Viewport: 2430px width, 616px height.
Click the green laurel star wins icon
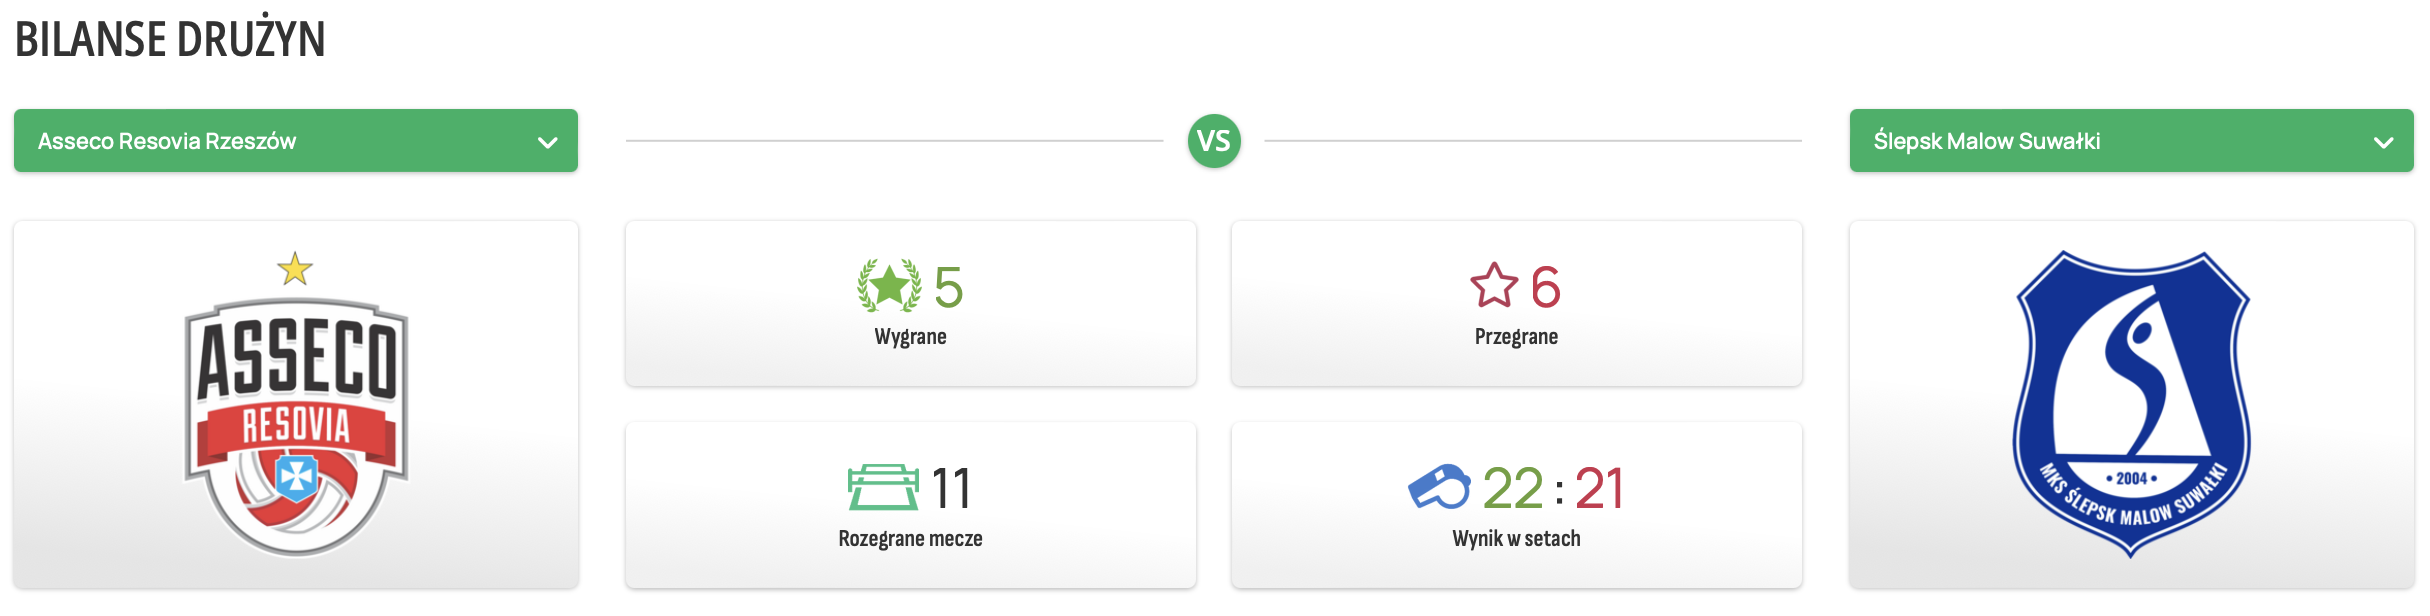pos(889,287)
